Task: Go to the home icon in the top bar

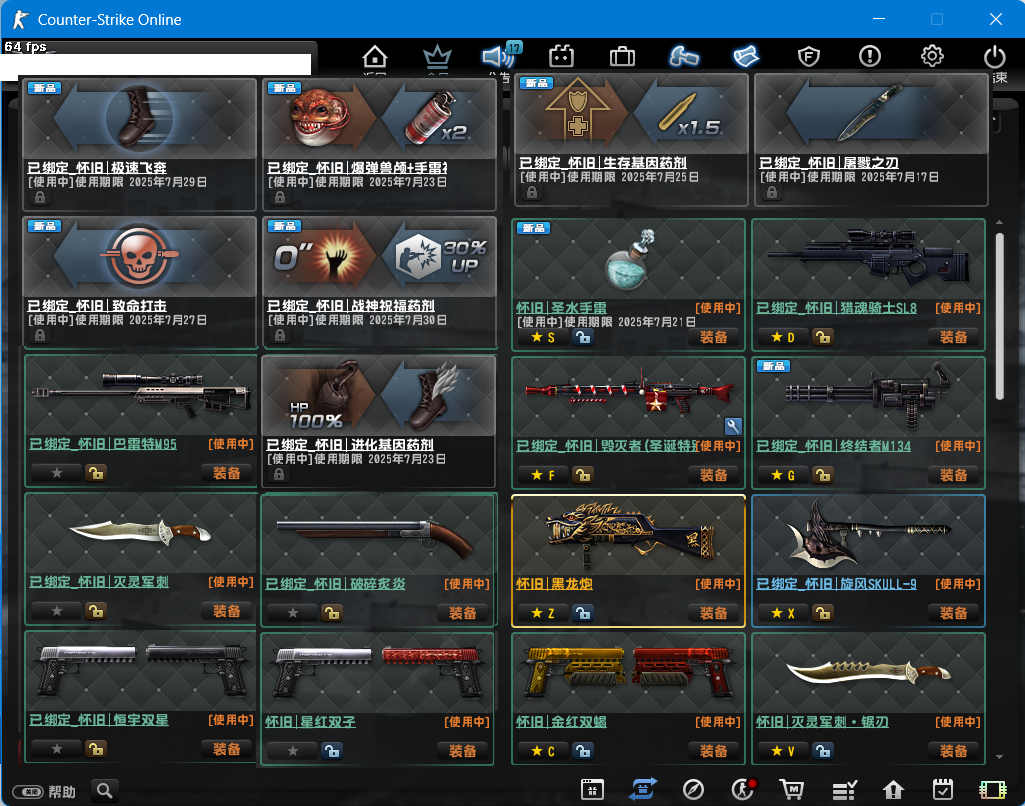Action: click(375, 57)
